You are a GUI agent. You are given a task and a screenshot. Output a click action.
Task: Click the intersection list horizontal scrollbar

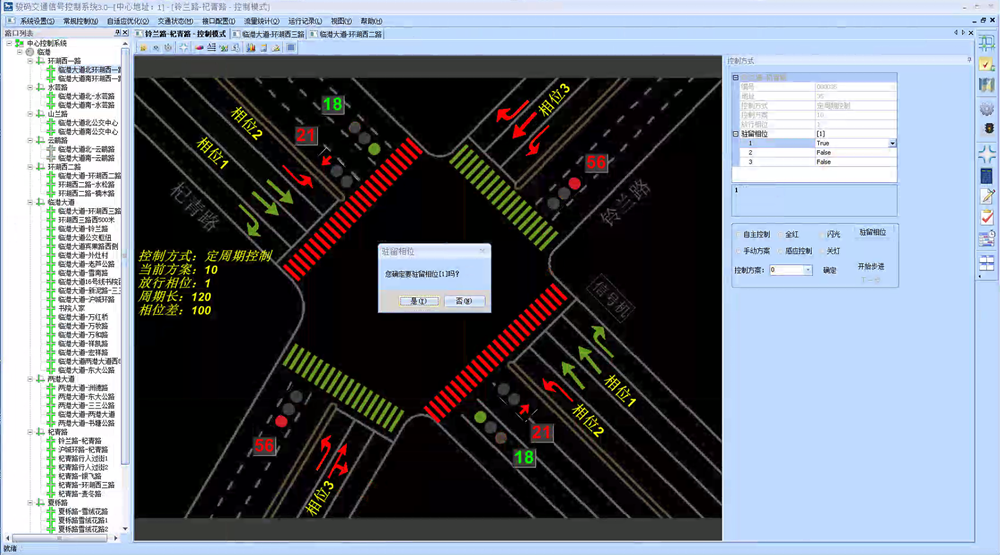(59, 538)
